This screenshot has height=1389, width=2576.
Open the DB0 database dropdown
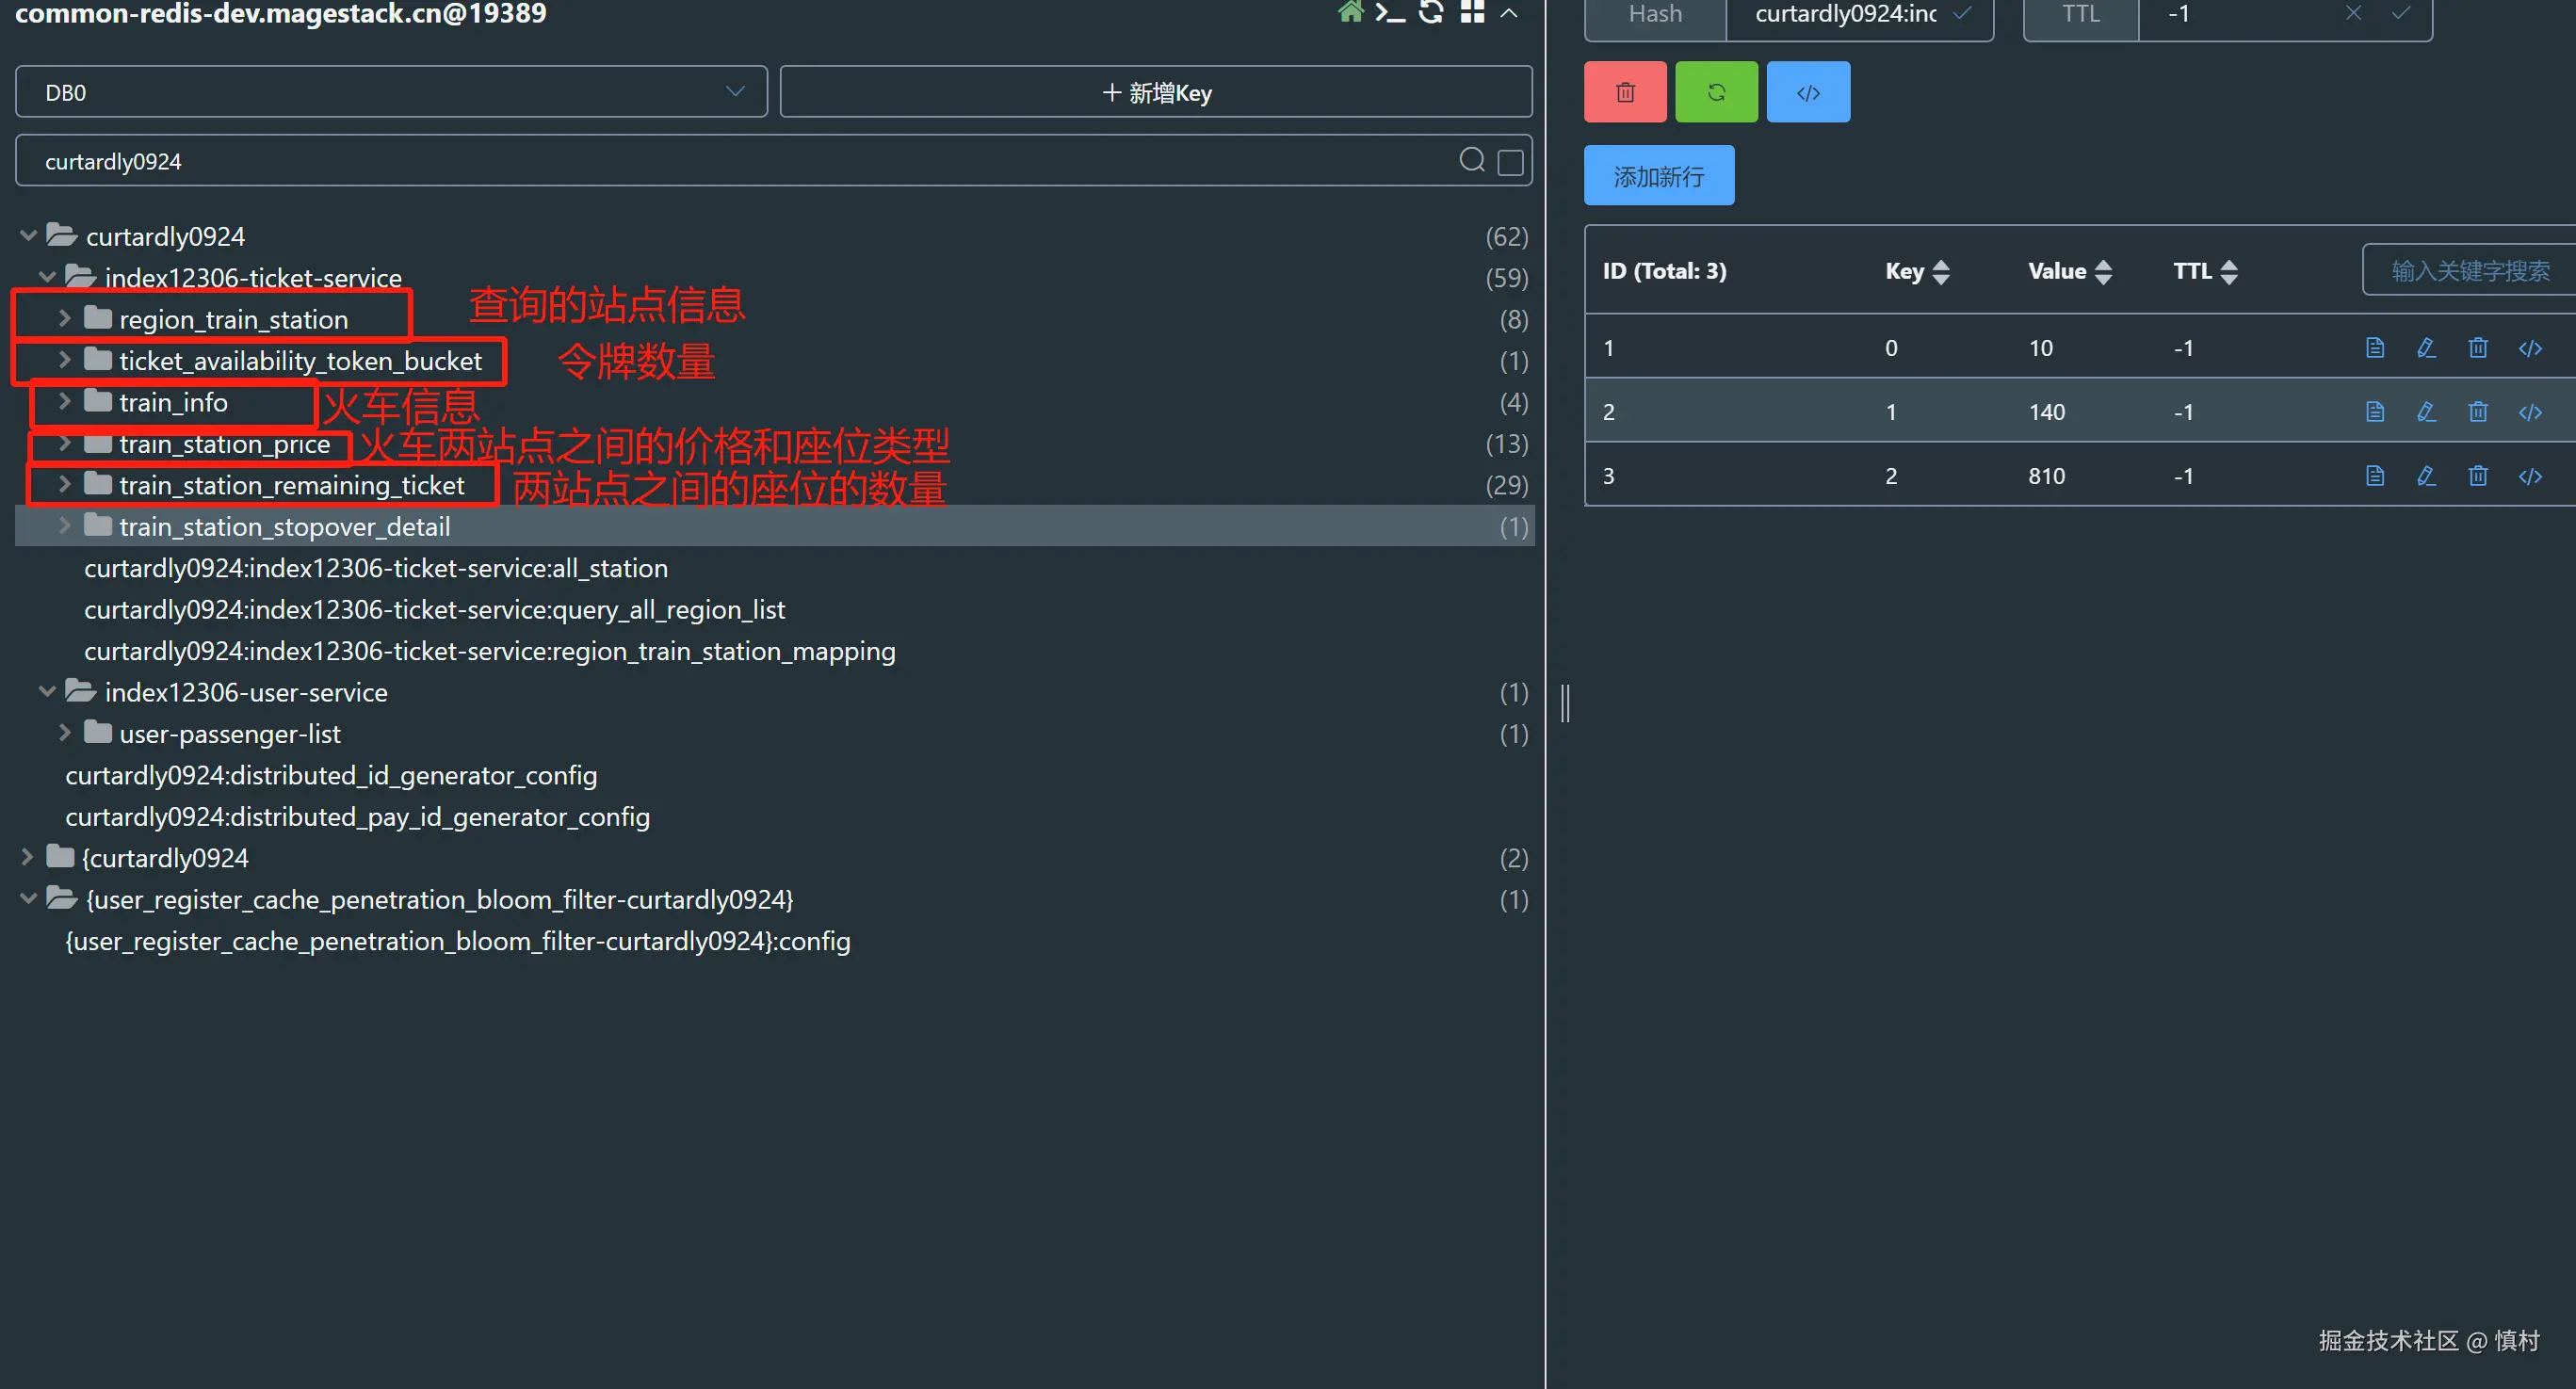tap(391, 92)
